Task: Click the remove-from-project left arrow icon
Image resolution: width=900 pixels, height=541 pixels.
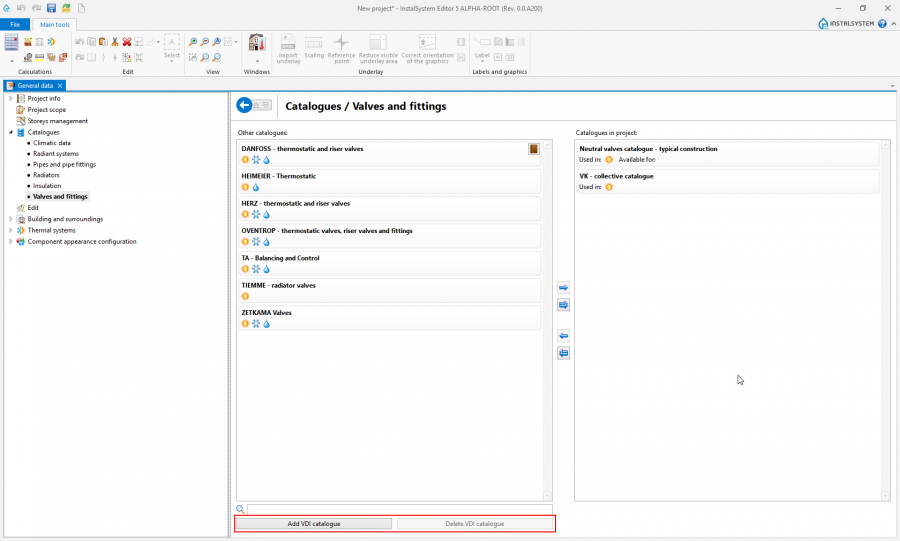Action: (x=563, y=336)
